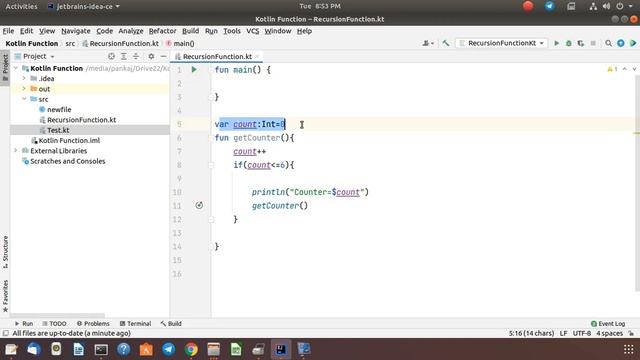Go to previous highlighted error arrow
Image resolution: width=640 pixels, height=360 pixels.
click(x=624, y=69)
